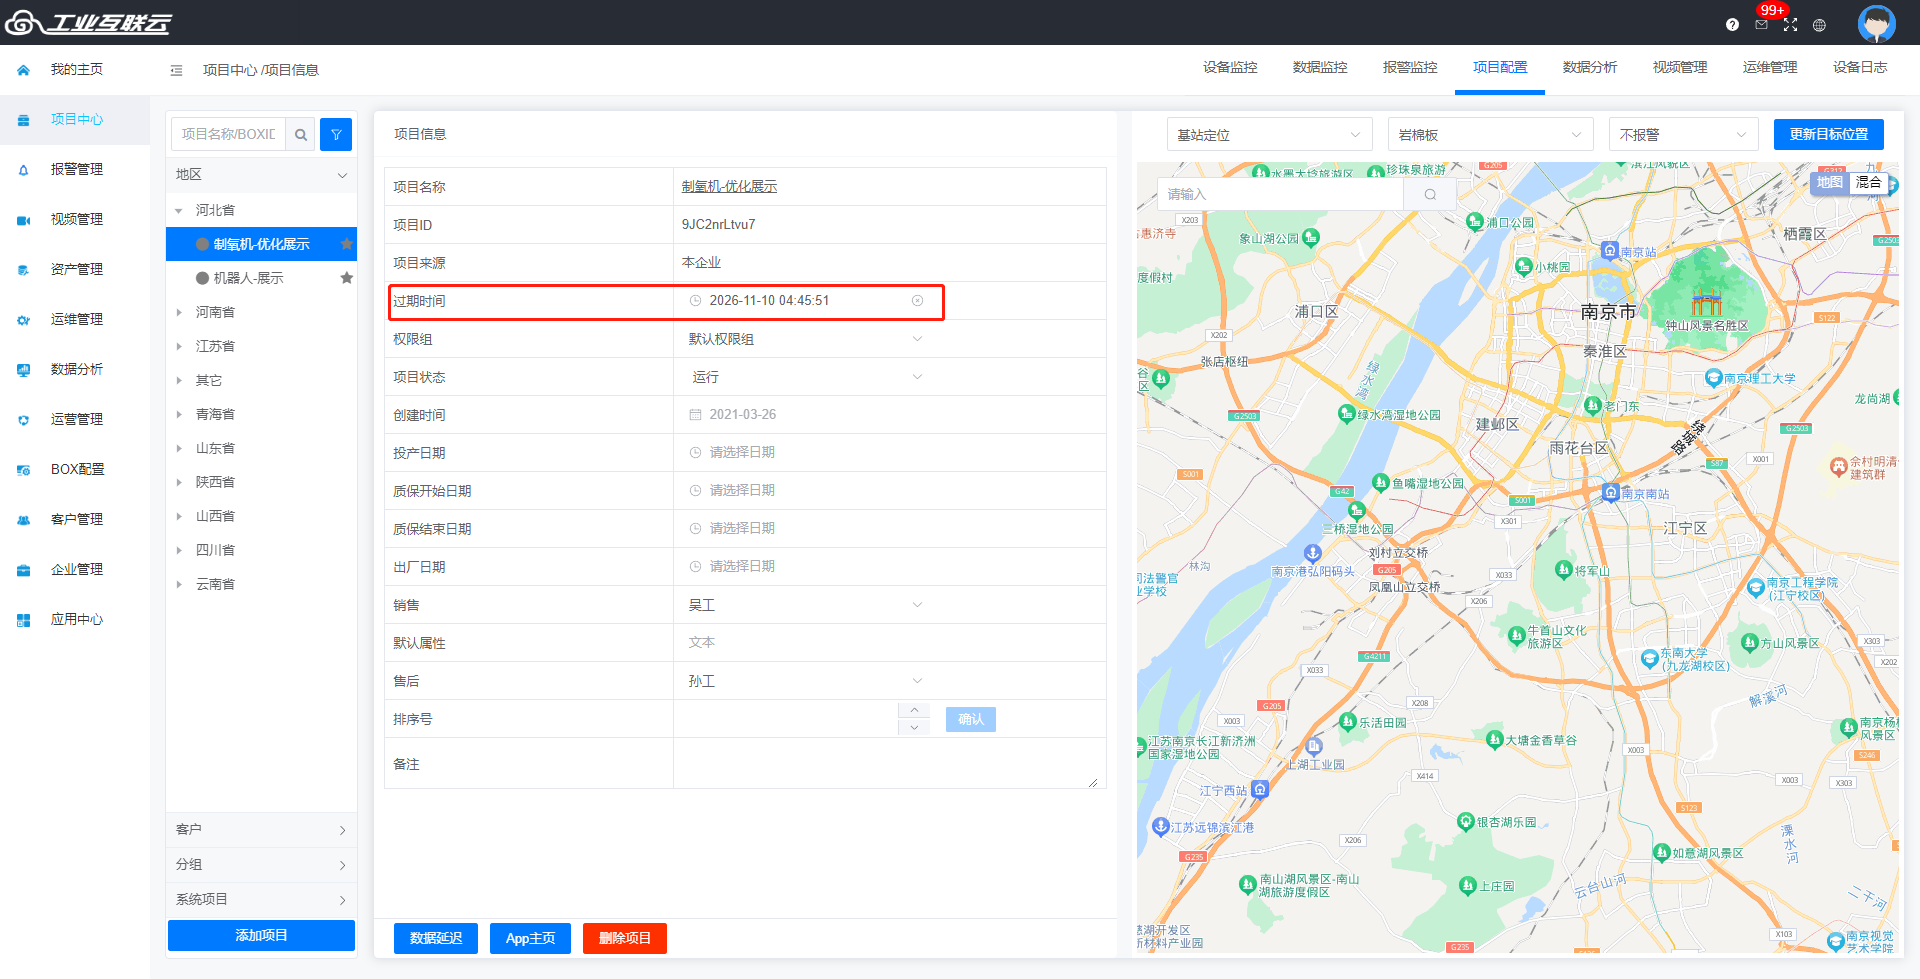1920x979 pixels.
Task: Decrease 排序号 with the down arrow
Action: coord(914,727)
